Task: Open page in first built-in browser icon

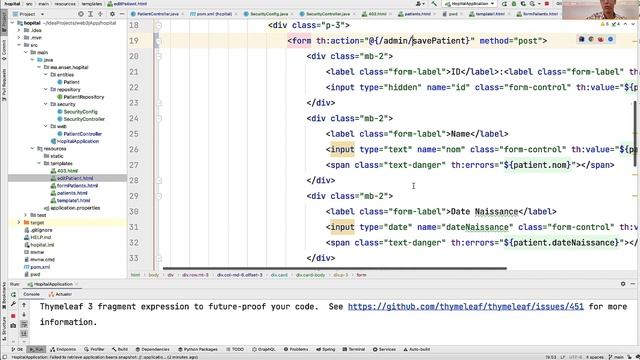Action: point(581,39)
